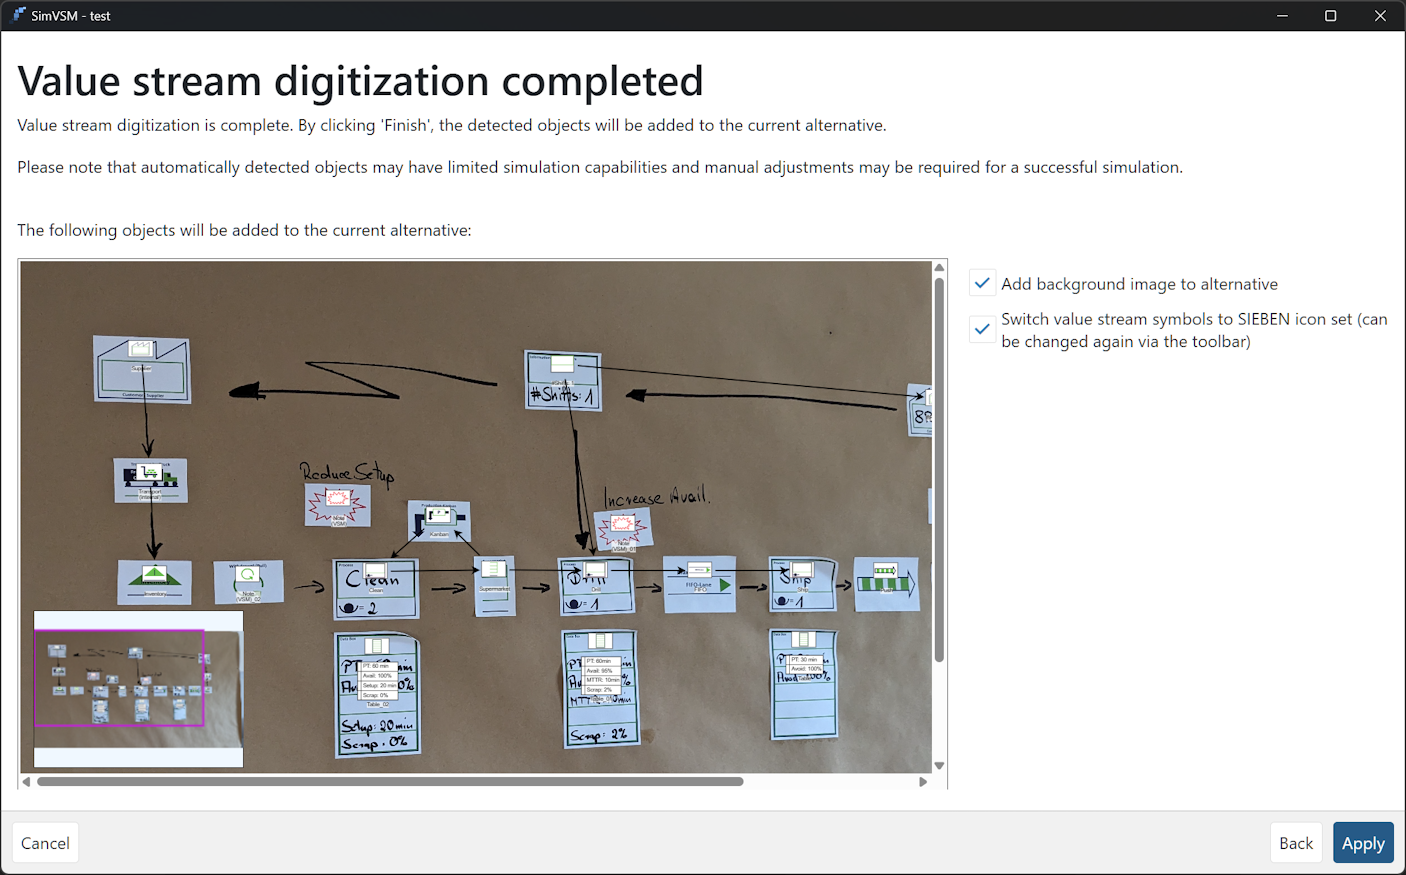The image size is (1406, 875).
Task: Select the Kanban card symbol
Action: [439, 521]
